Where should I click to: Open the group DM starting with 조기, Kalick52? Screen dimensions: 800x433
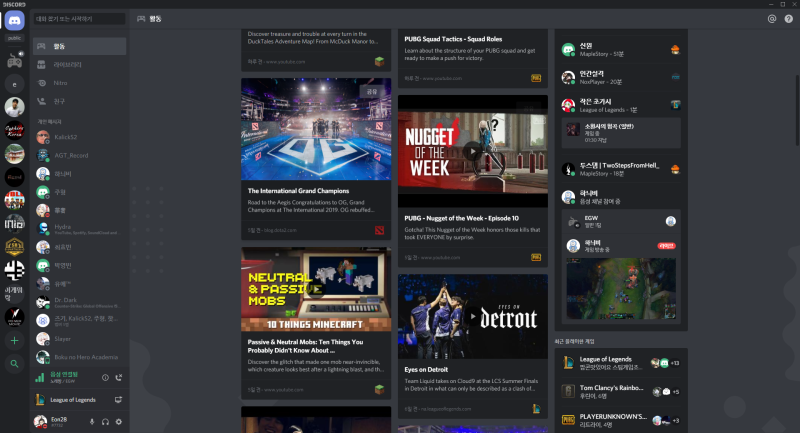point(80,320)
